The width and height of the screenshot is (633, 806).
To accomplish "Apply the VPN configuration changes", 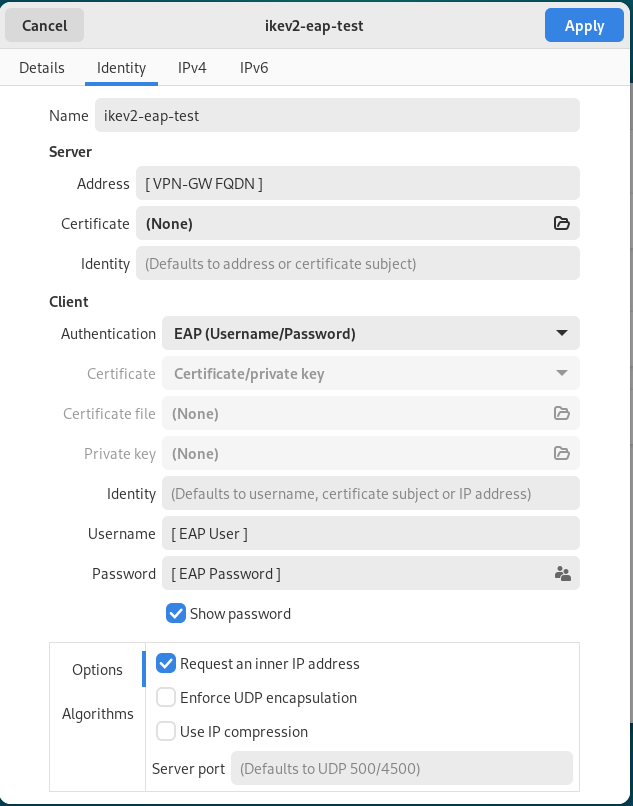I will [x=584, y=25].
